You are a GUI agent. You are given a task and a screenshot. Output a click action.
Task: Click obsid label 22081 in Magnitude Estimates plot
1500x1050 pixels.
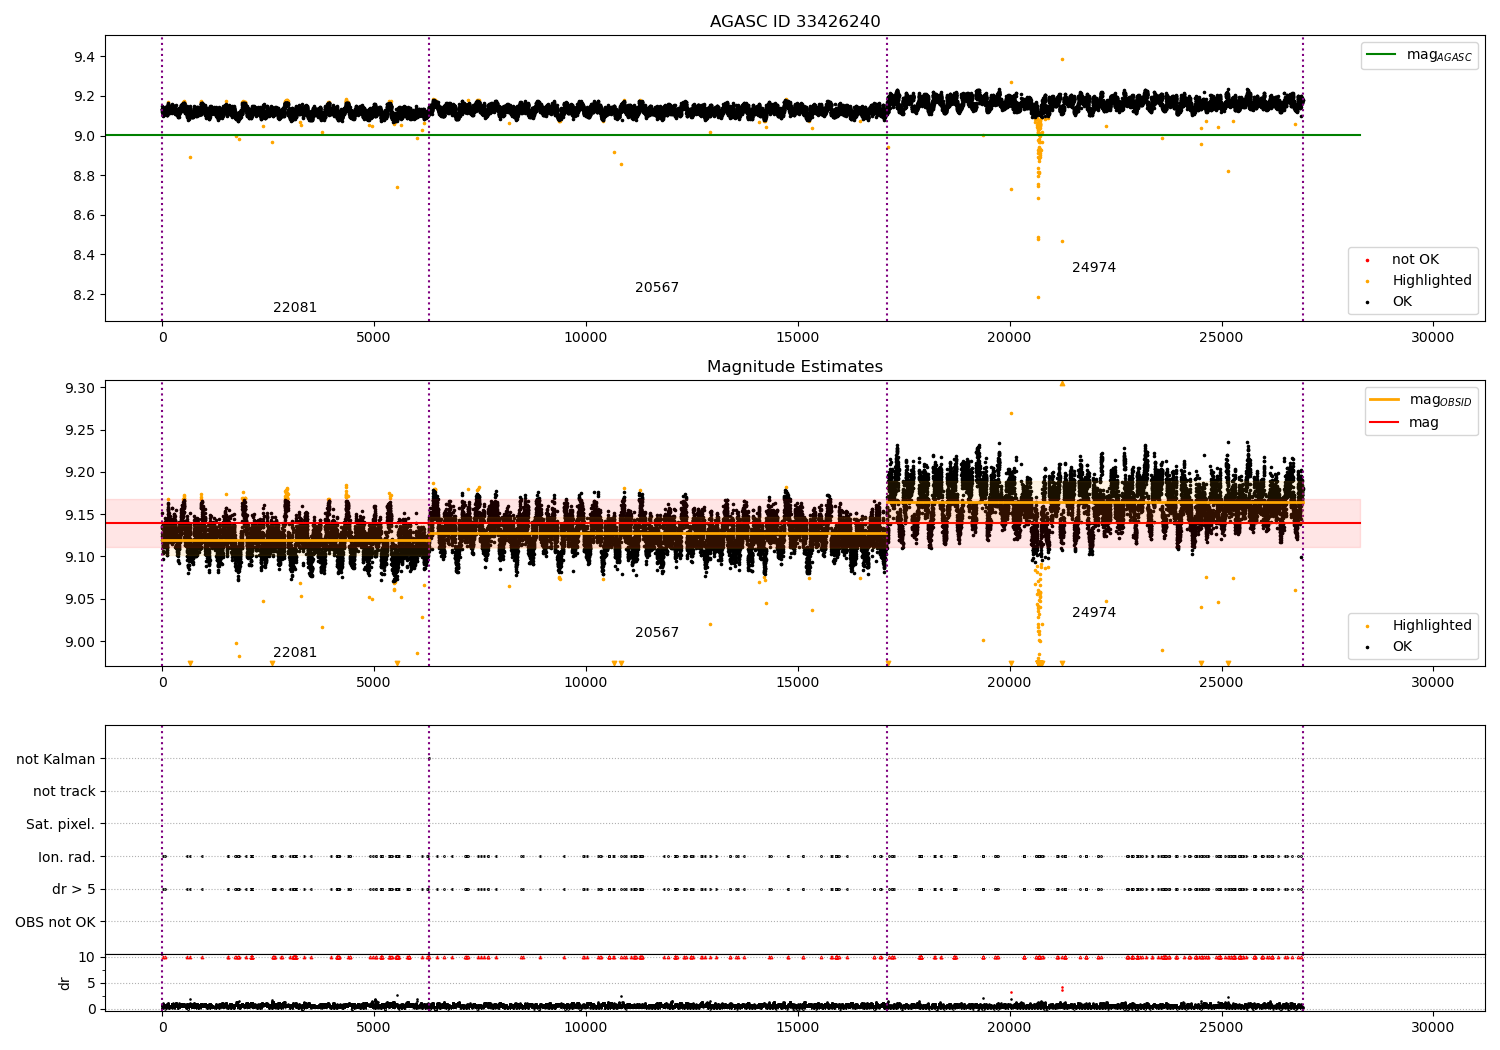[295, 653]
